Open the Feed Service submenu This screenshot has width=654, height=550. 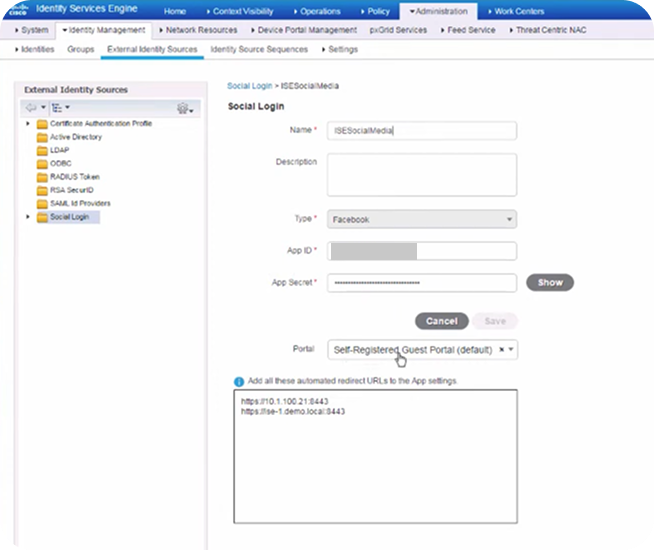(x=468, y=30)
